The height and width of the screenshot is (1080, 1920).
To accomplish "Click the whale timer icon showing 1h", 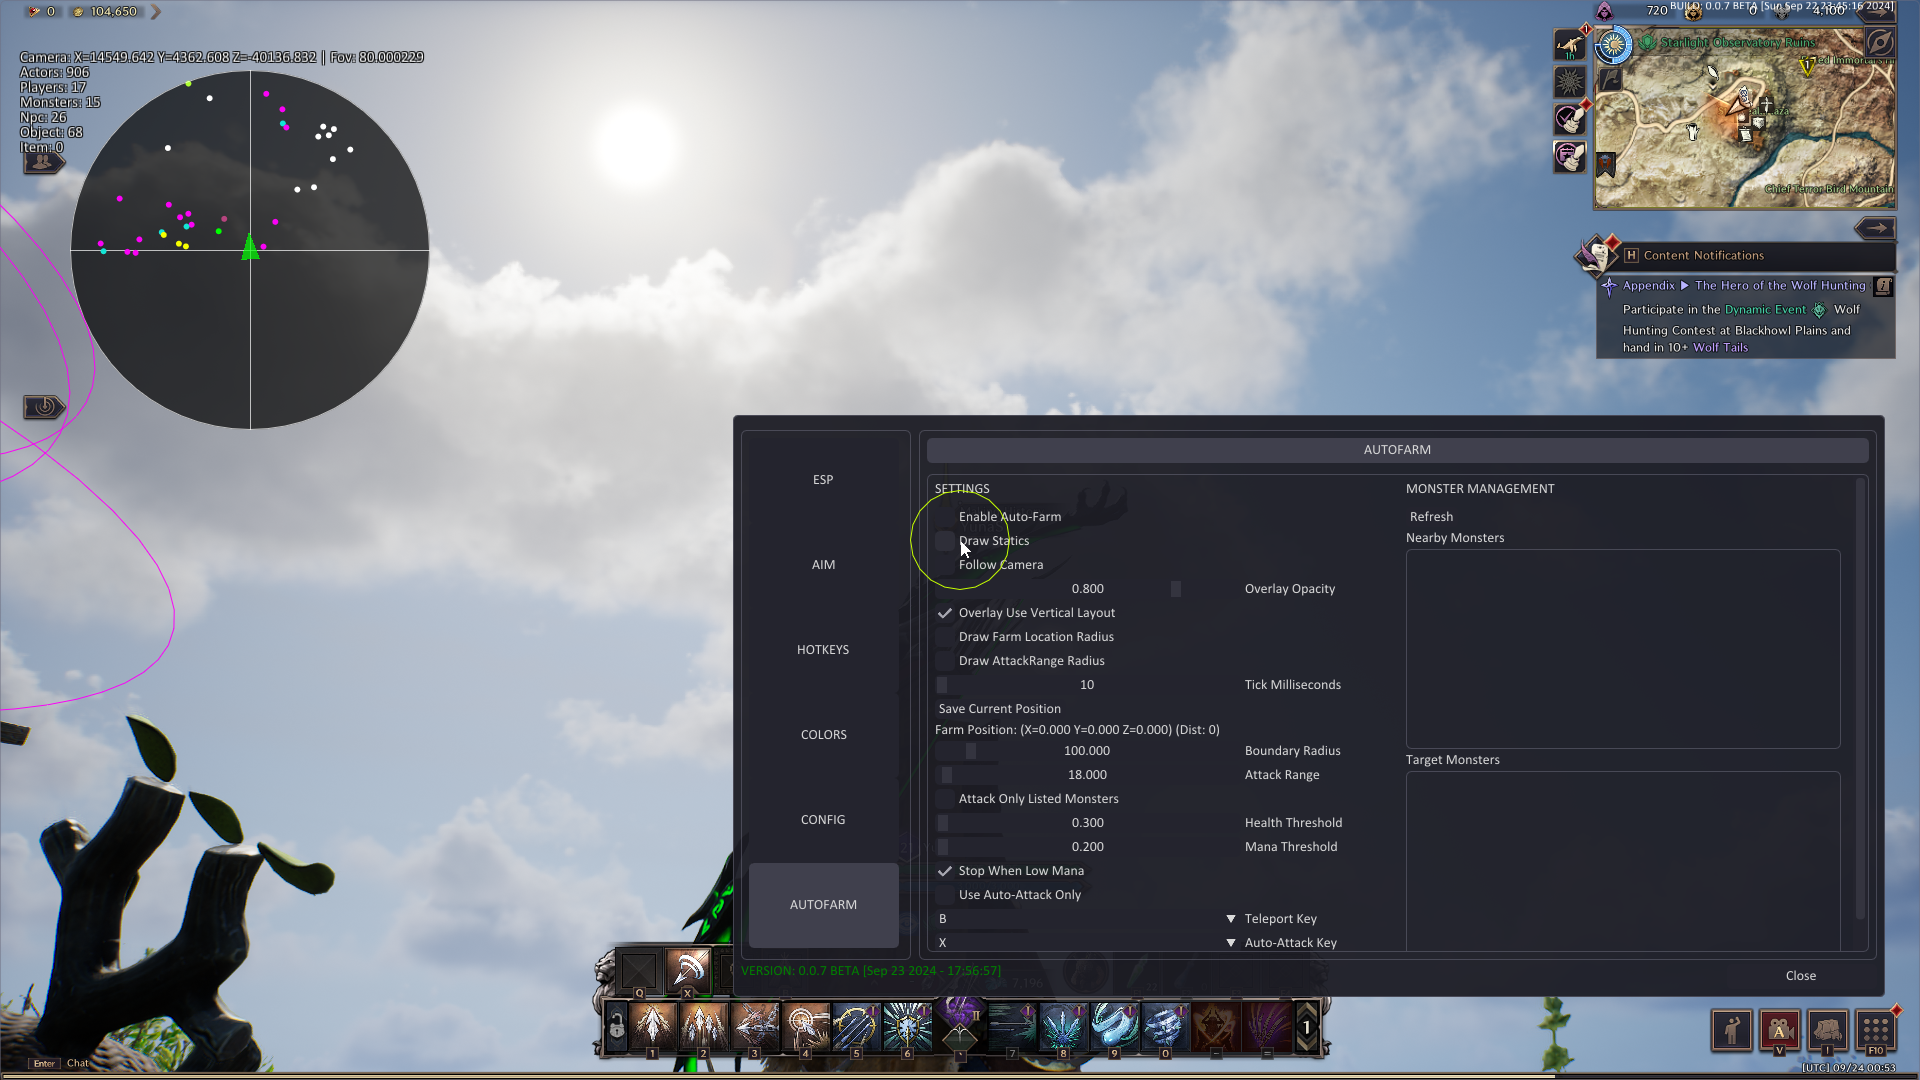I will tap(1569, 45).
